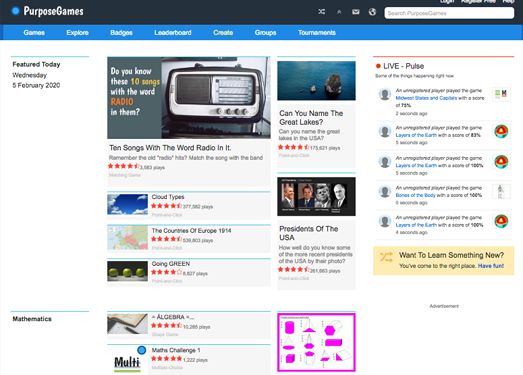523x375 pixels.
Task: Open the Maths Challenge 1 link
Action: (176, 350)
